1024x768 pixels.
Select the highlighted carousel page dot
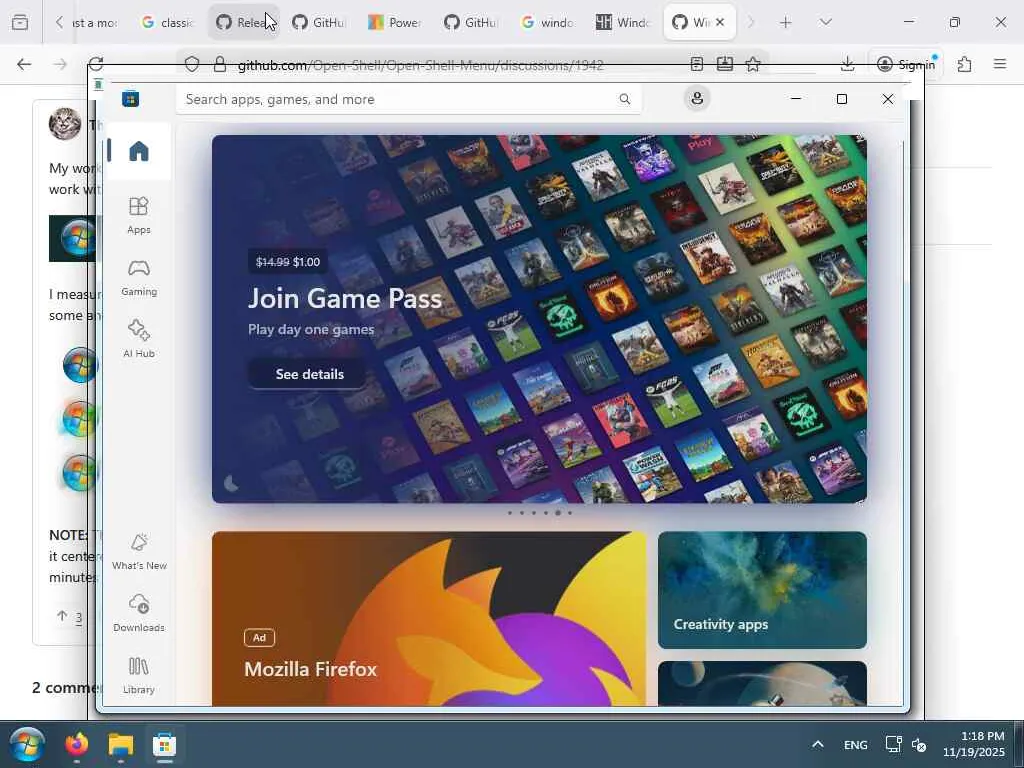point(558,513)
